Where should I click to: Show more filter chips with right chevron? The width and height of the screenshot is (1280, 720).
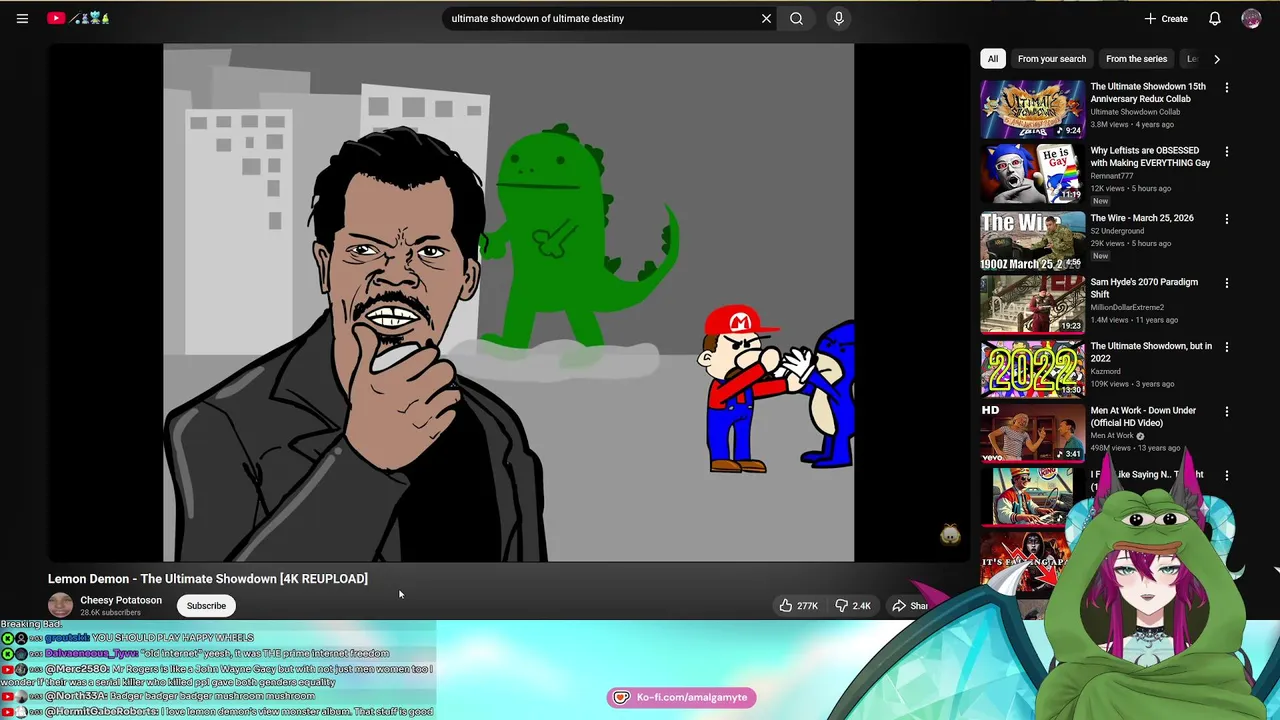pyautogui.click(x=1217, y=59)
